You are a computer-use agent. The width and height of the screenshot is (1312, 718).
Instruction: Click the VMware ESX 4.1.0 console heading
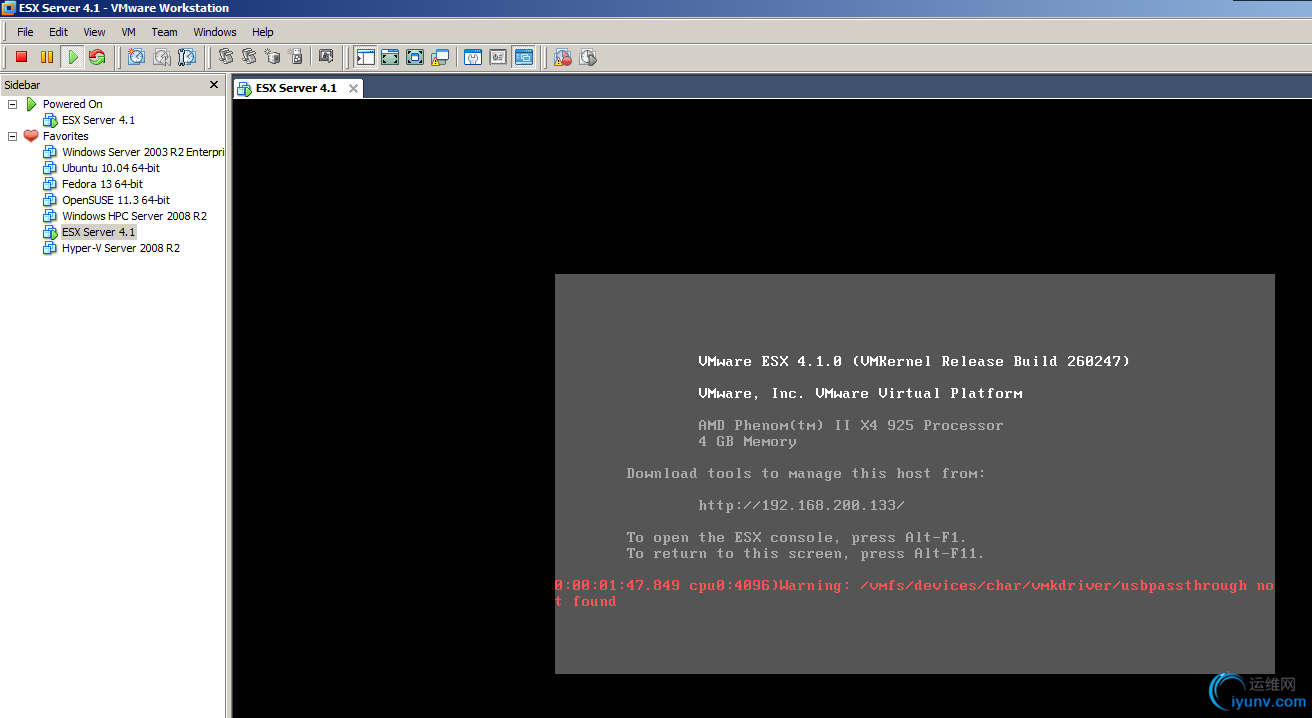[x=914, y=361]
